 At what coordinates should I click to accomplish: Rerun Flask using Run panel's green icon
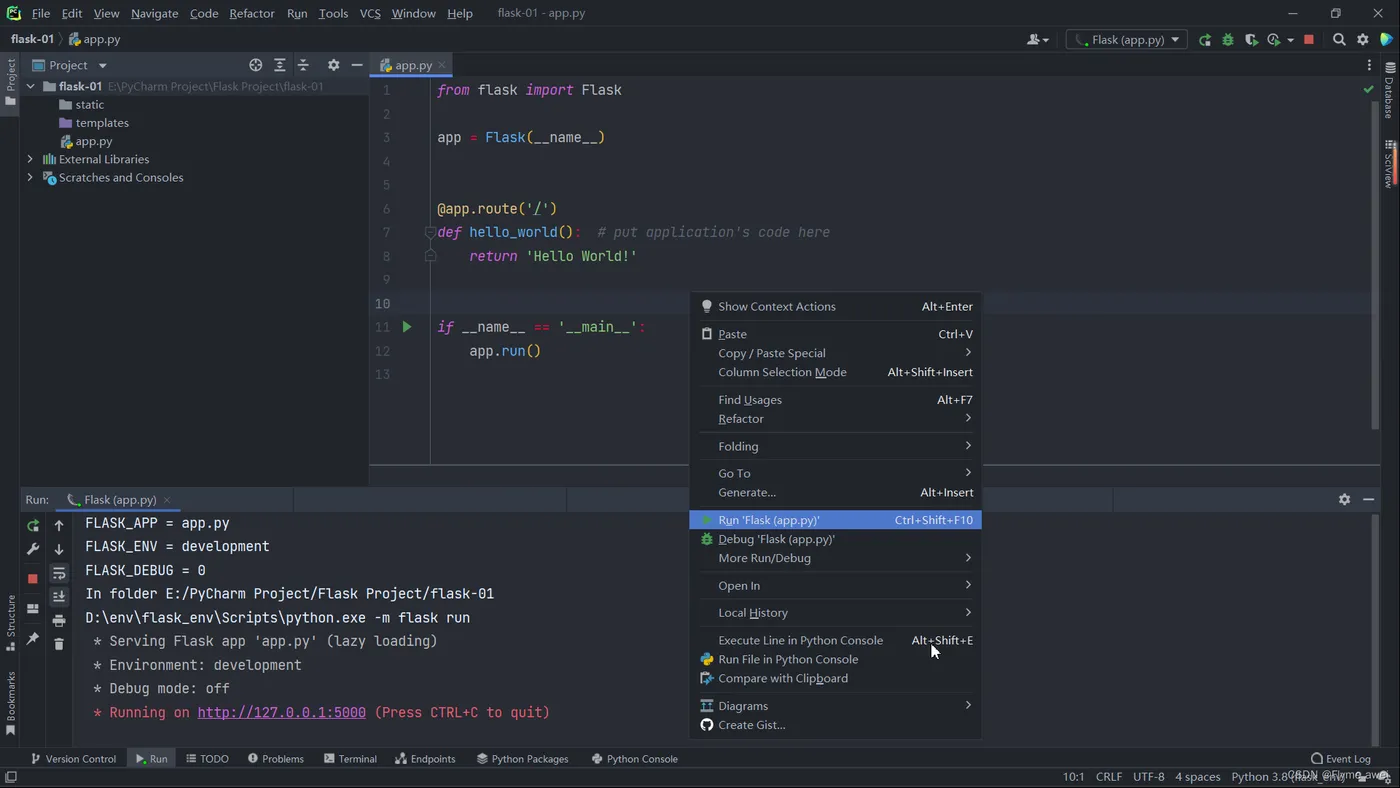33,526
